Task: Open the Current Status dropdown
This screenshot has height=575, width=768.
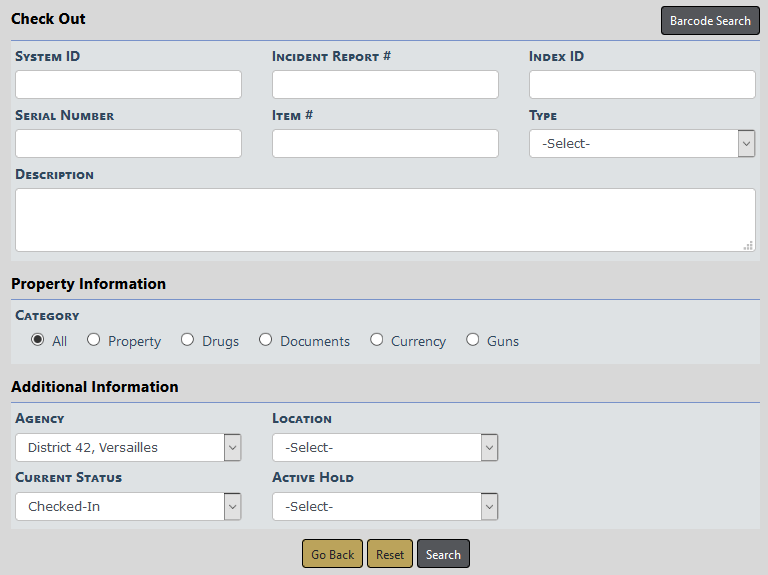Action: (128, 507)
